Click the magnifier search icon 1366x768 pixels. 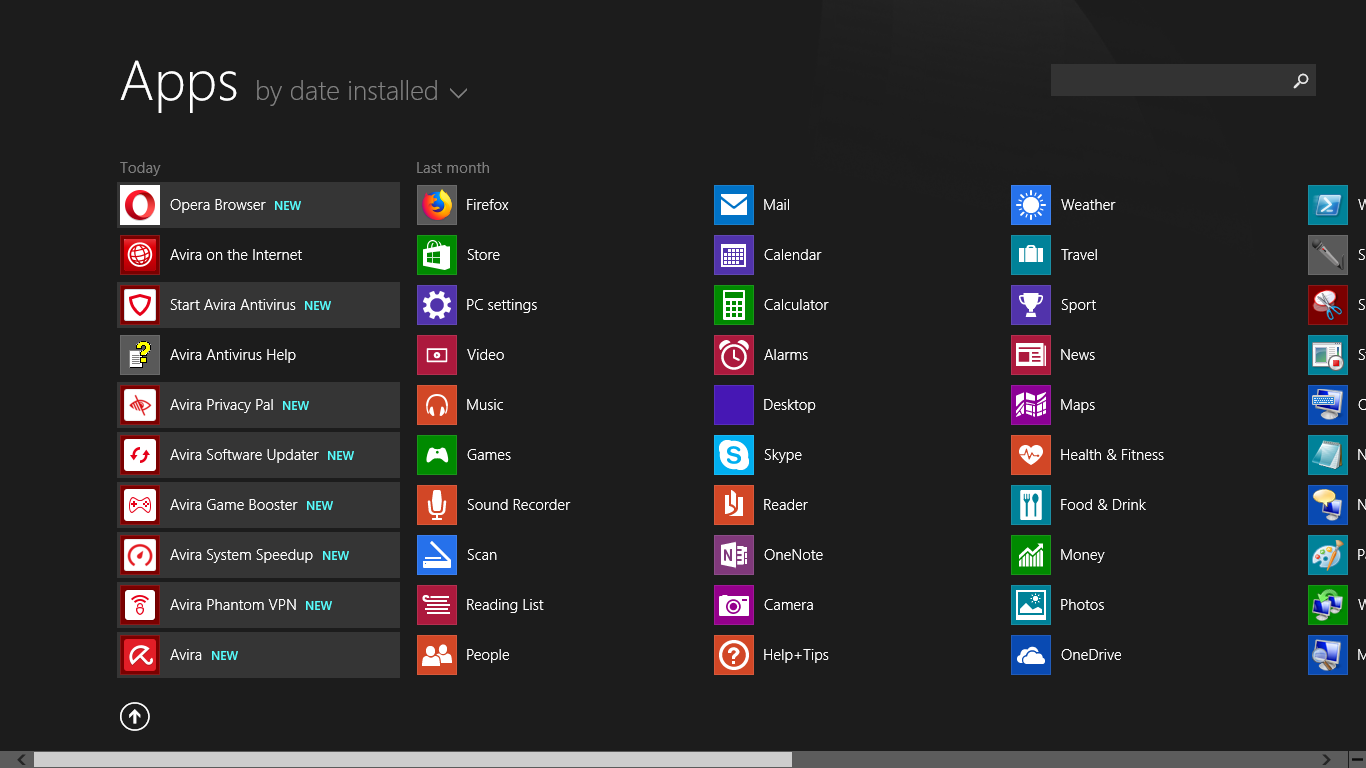pos(1301,80)
